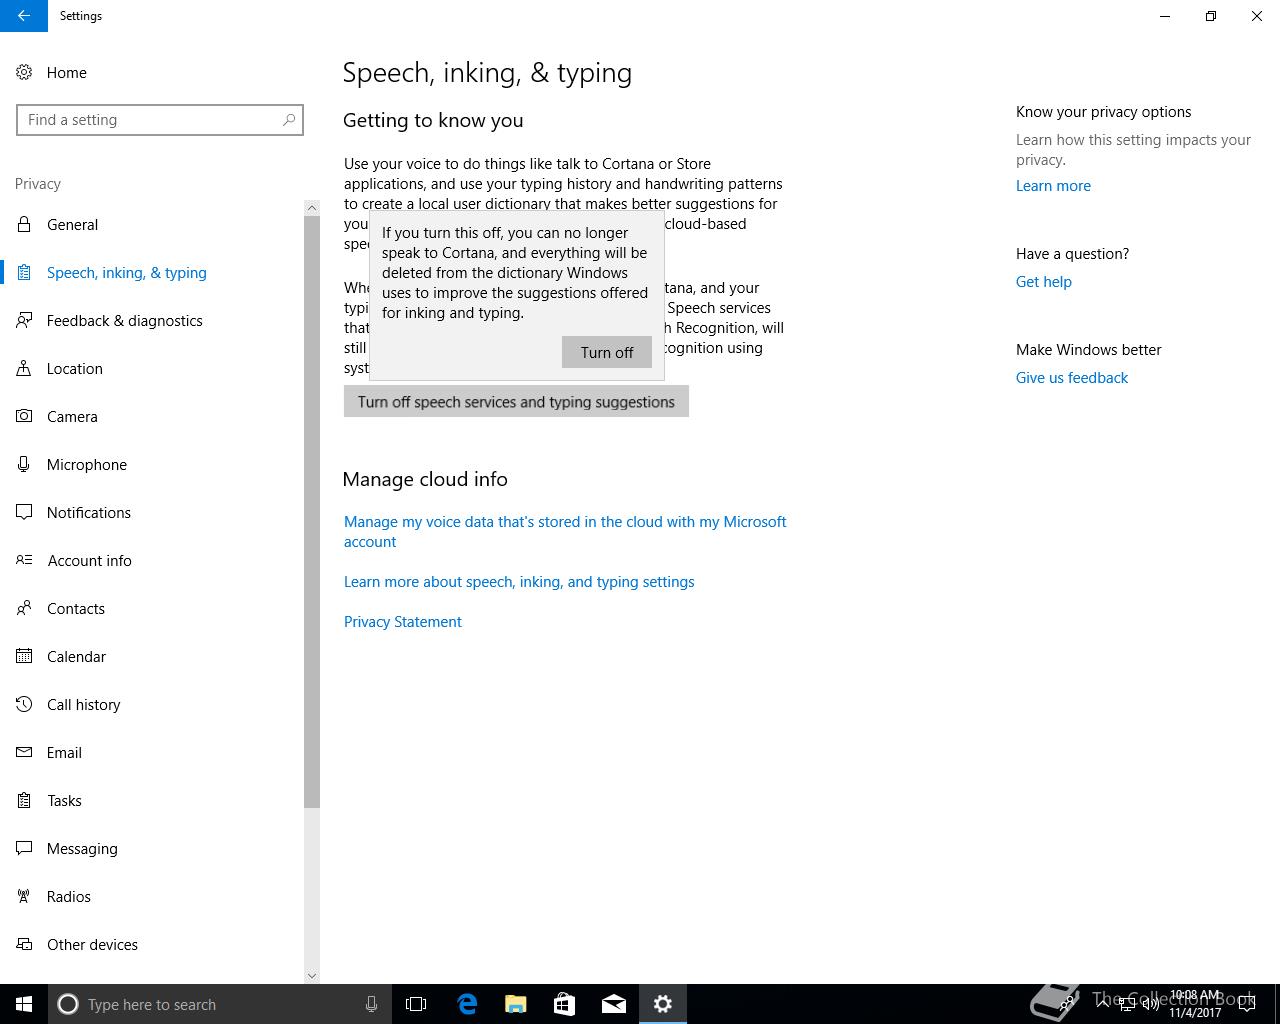Open Learn more about speech, inking, typing settings
This screenshot has height=1024, width=1280.
(519, 582)
